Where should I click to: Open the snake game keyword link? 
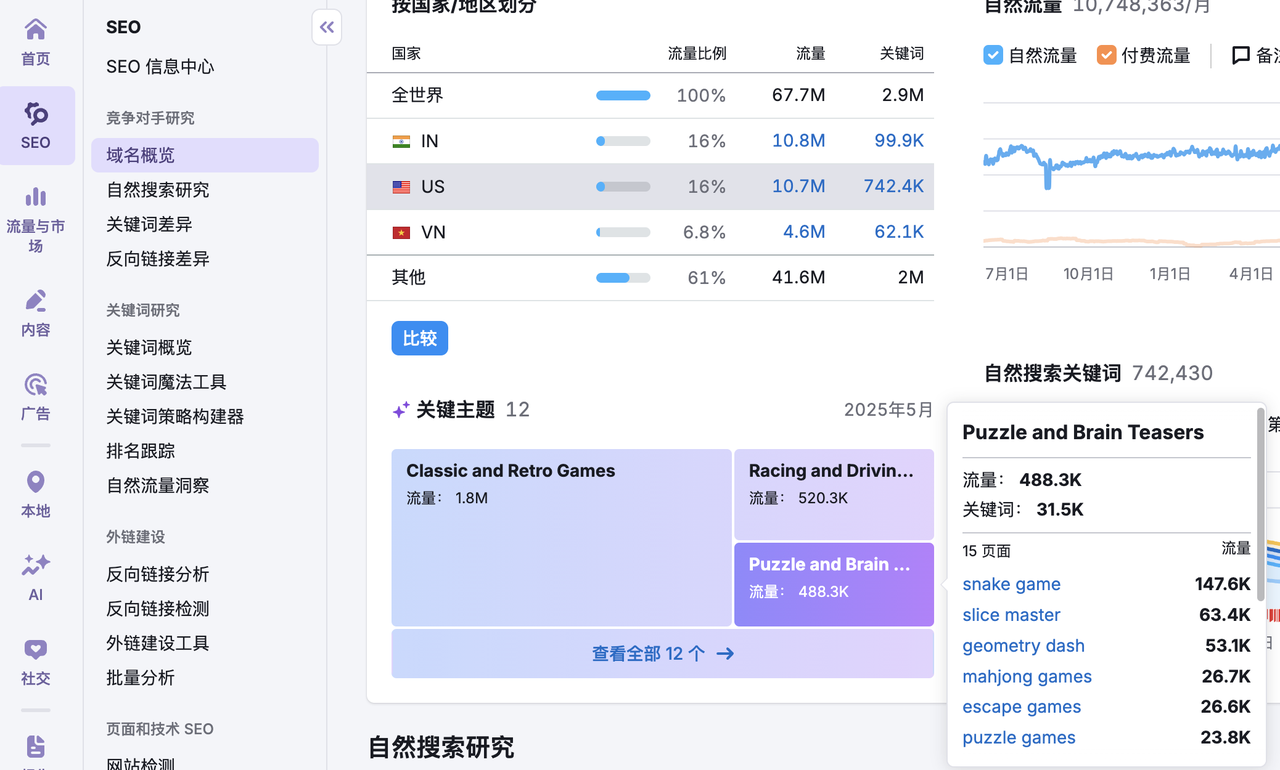(1011, 584)
